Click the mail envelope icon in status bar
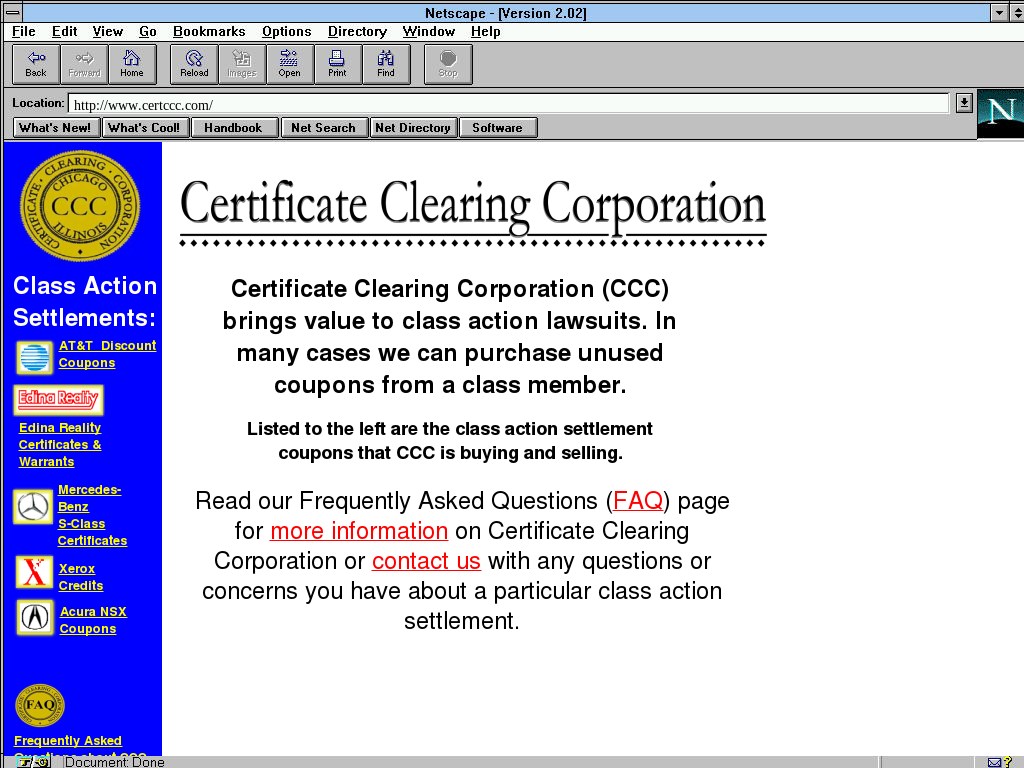This screenshot has width=1024, height=768. pos(994,762)
